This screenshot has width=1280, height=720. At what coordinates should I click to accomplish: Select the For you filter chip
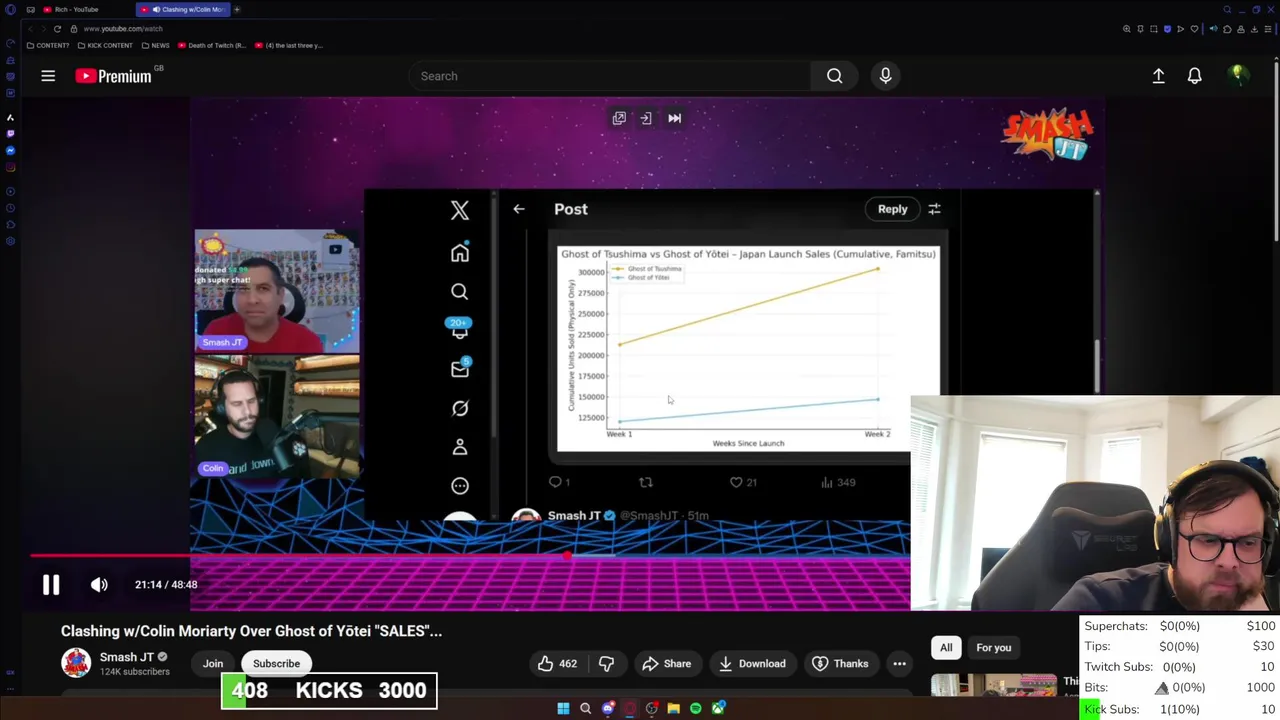[x=993, y=648]
